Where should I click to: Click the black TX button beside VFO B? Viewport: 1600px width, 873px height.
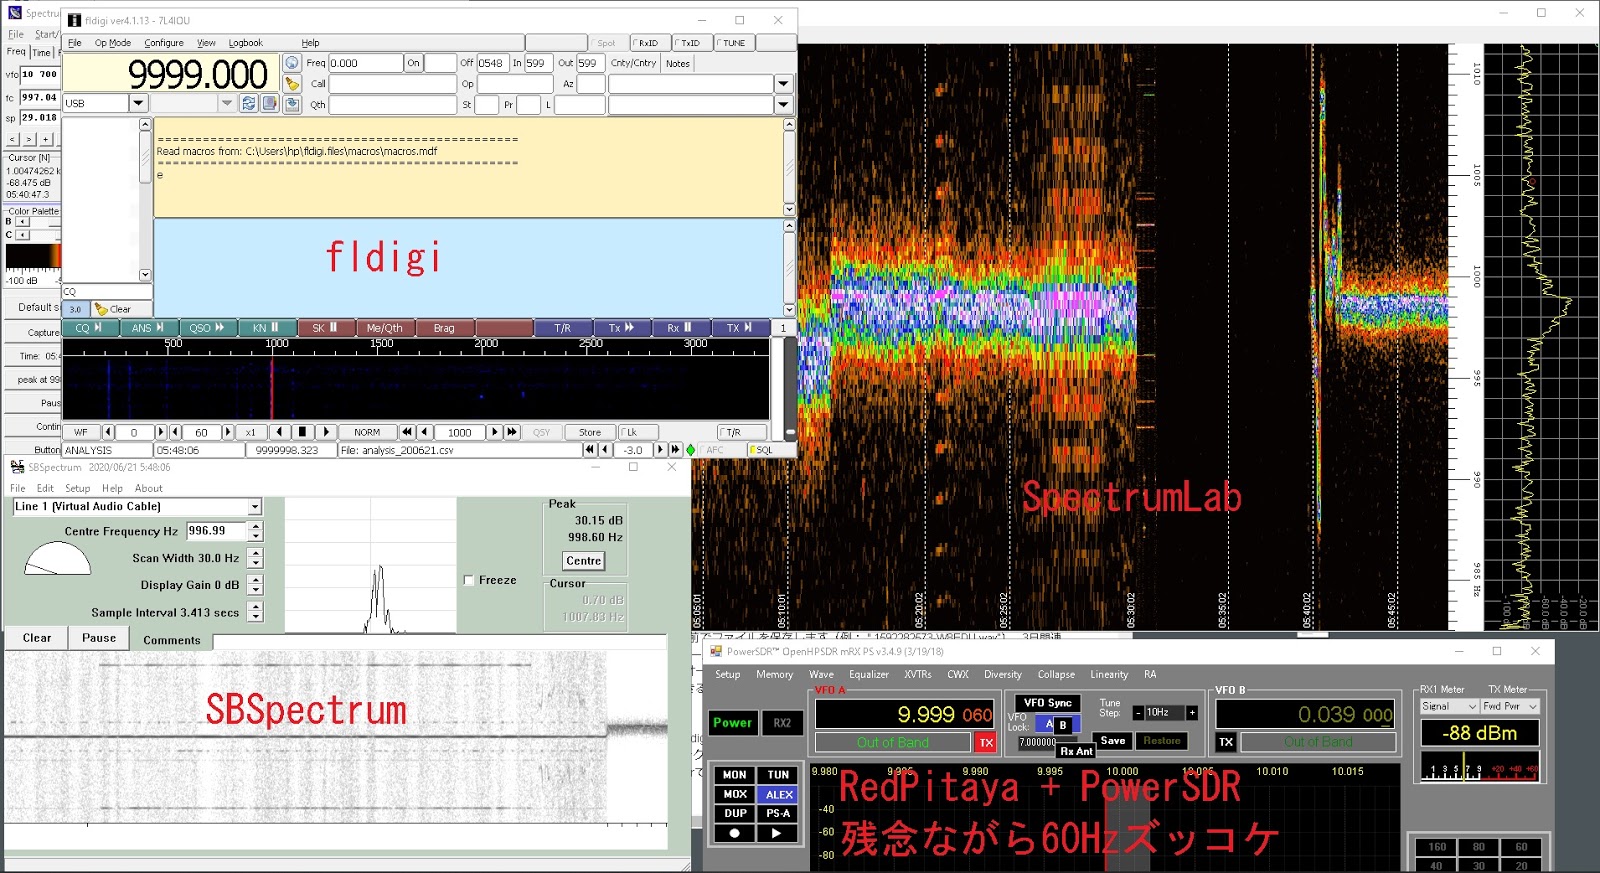[1226, 742]
